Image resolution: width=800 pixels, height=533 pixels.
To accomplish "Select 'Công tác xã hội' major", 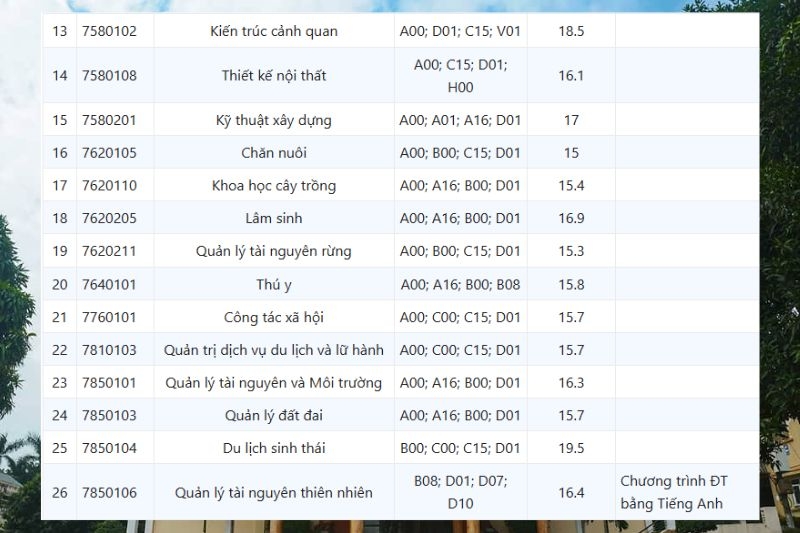I will [x=274, y=317].
